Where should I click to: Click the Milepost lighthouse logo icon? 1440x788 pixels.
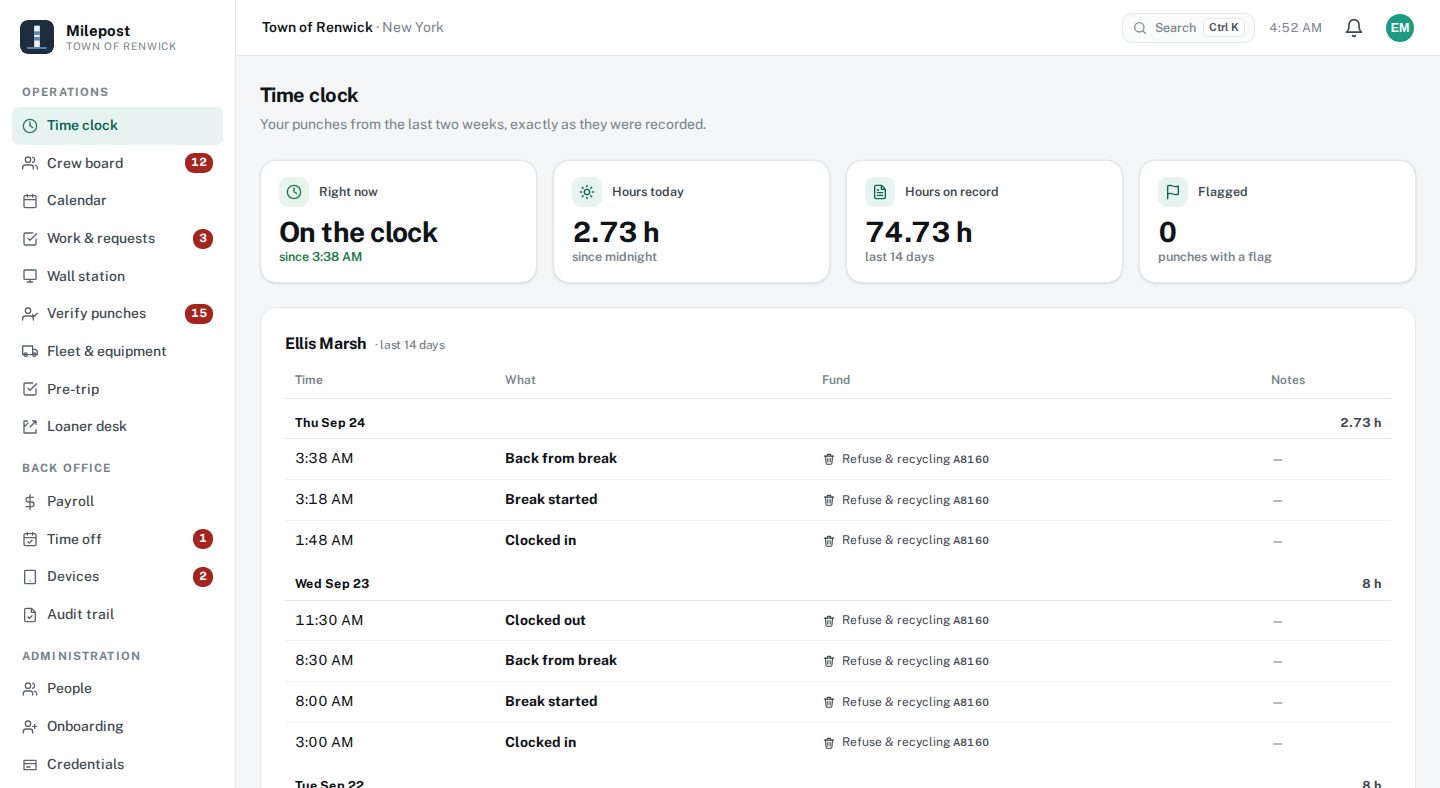tap(37, 37)
